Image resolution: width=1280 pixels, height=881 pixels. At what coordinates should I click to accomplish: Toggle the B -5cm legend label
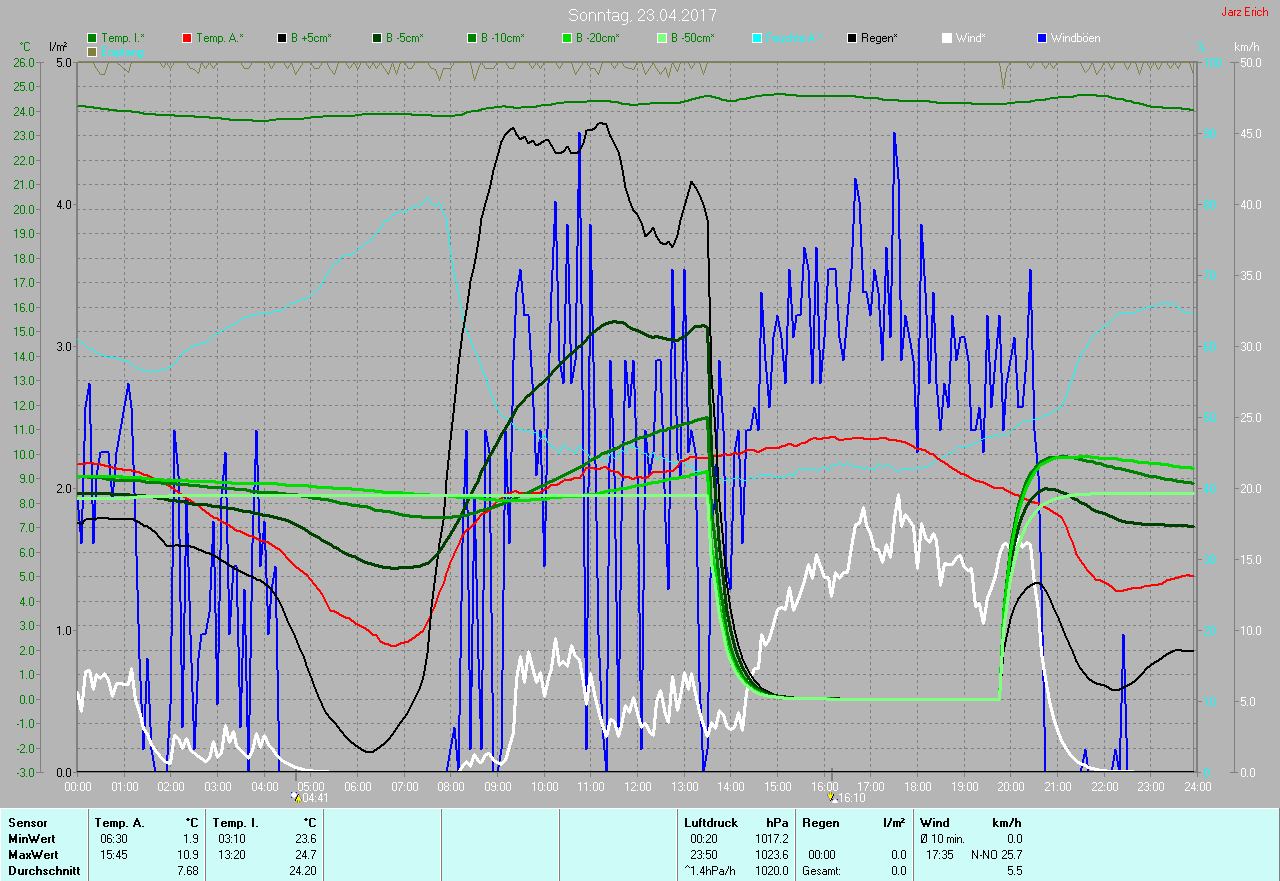pyautogui.click(x=406, y=38)
